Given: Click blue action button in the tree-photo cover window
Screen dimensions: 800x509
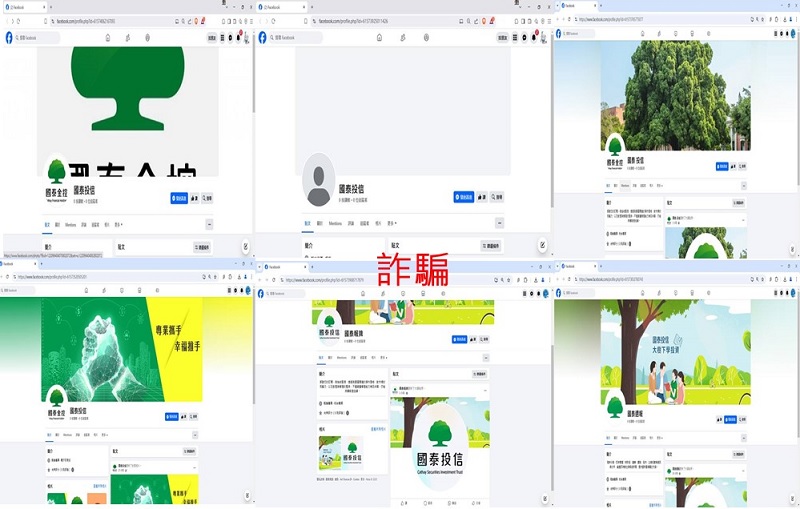Looking at the screenshot, I should pyautogui.click(x=722, y=166).
